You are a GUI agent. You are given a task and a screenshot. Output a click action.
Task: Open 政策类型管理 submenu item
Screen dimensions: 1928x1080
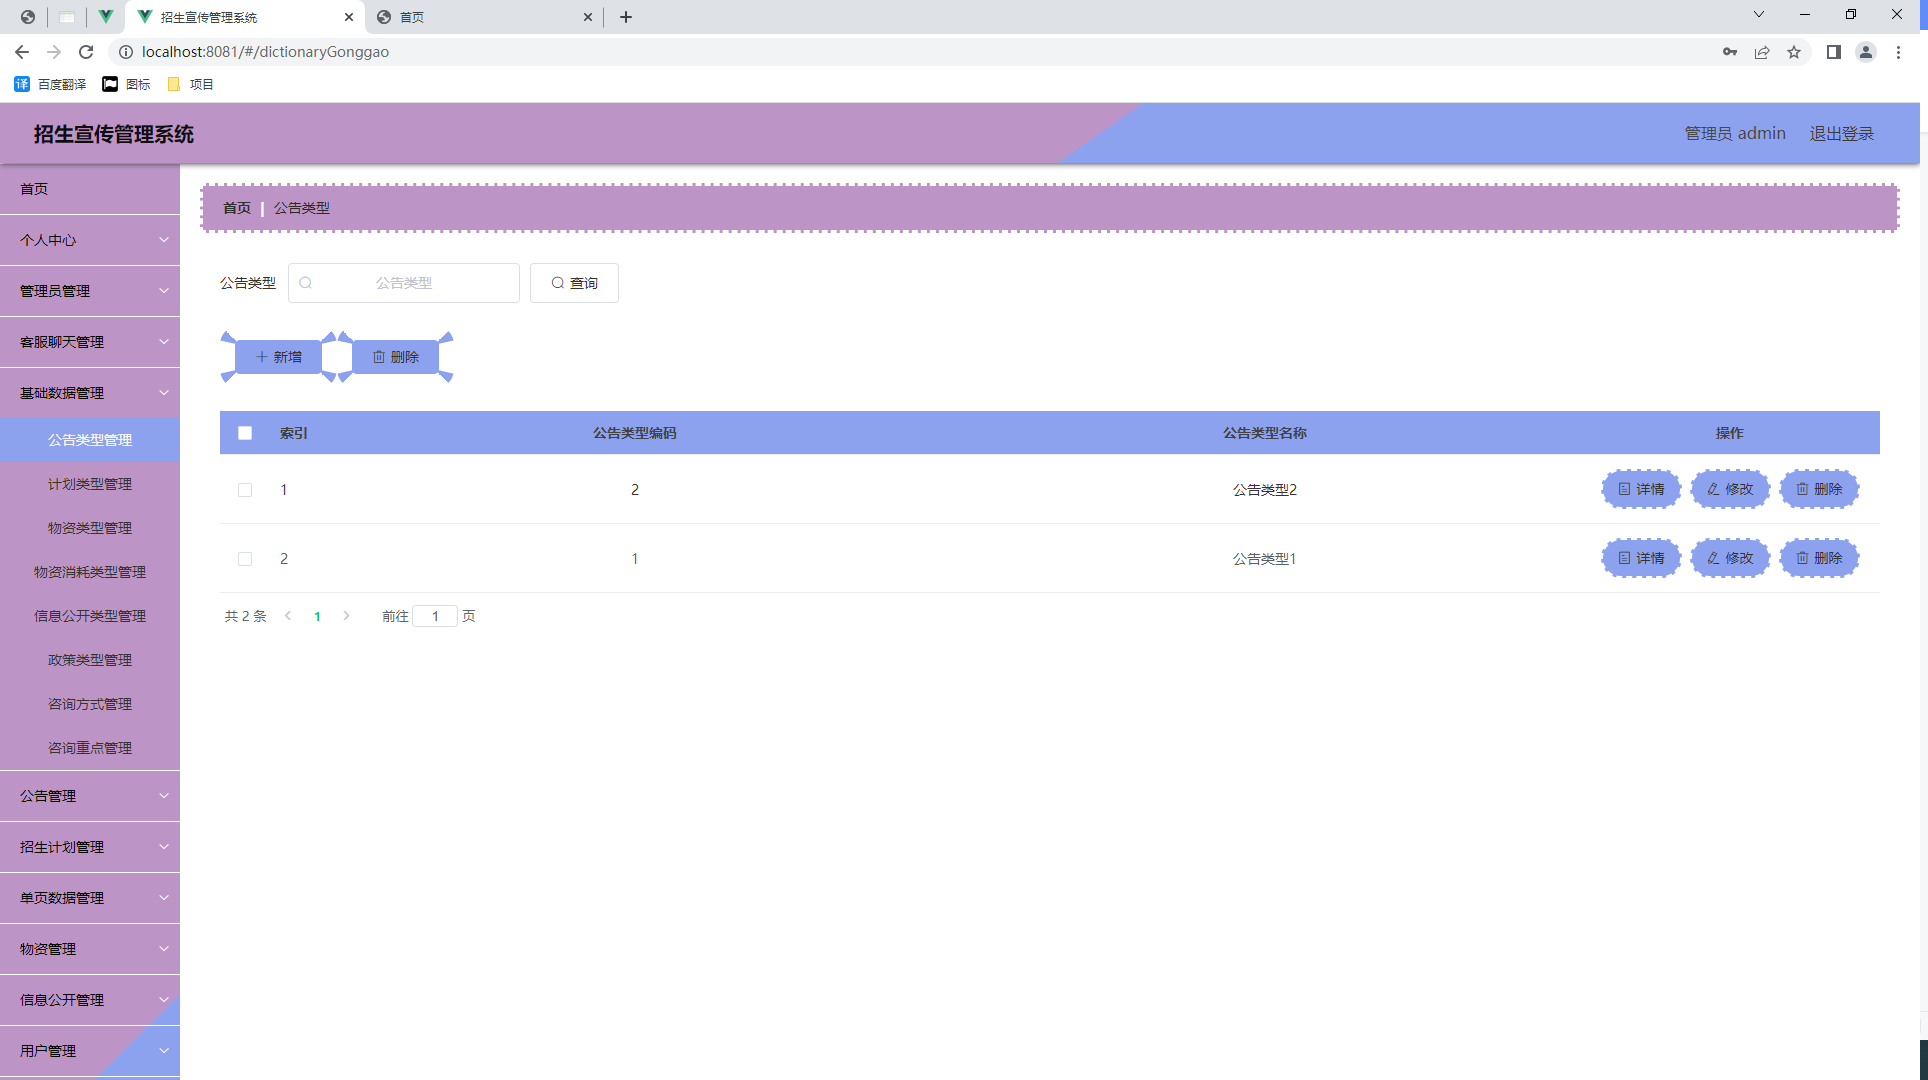click(x=90, y=660)
